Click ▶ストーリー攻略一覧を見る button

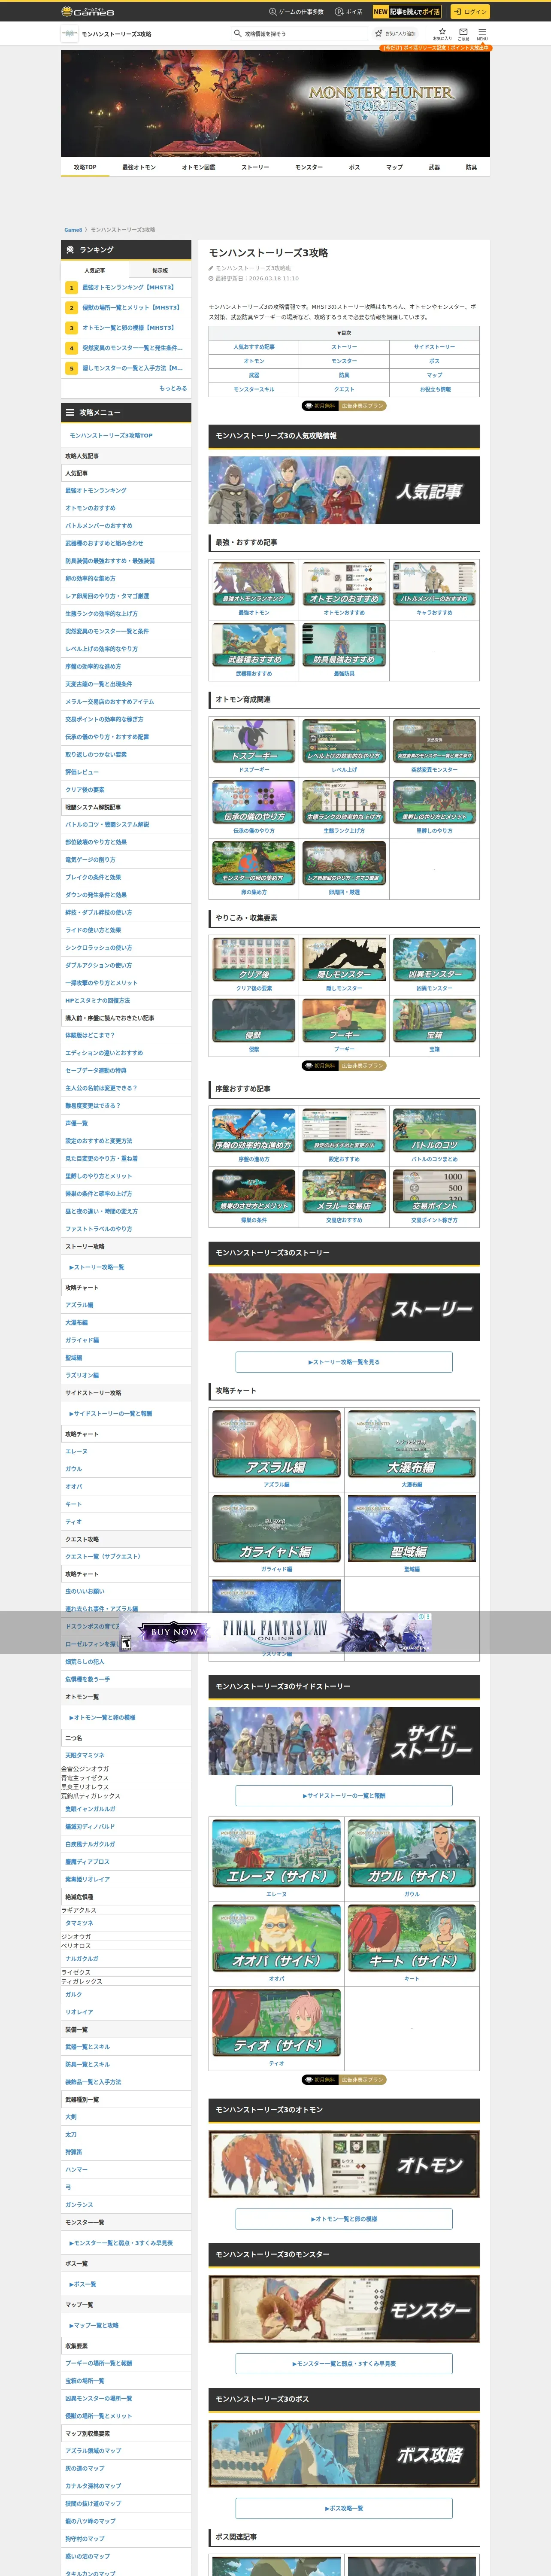point(344,1362)
